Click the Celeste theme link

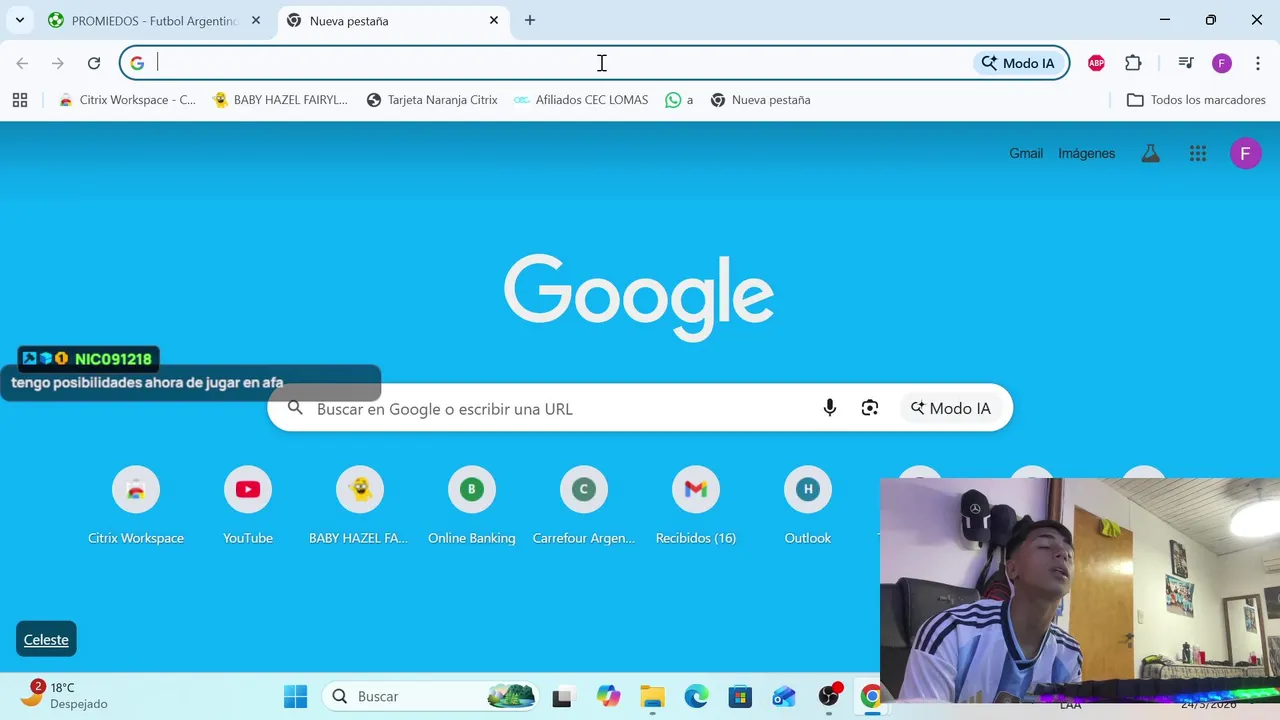pyautogui.click(x=46, y=640)
